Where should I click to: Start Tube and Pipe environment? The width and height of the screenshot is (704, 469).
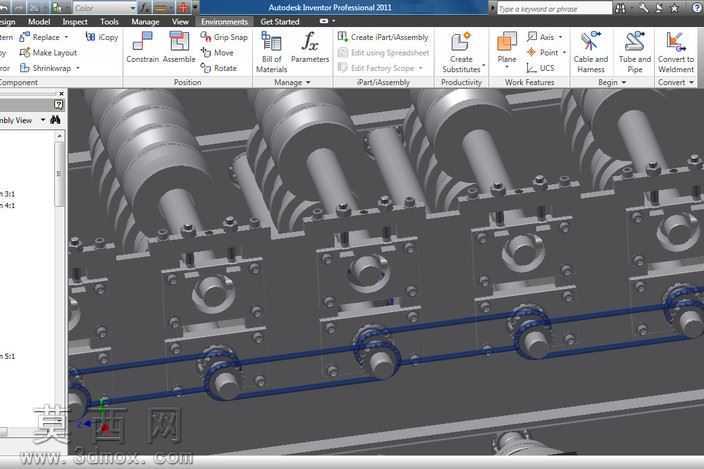634,52
